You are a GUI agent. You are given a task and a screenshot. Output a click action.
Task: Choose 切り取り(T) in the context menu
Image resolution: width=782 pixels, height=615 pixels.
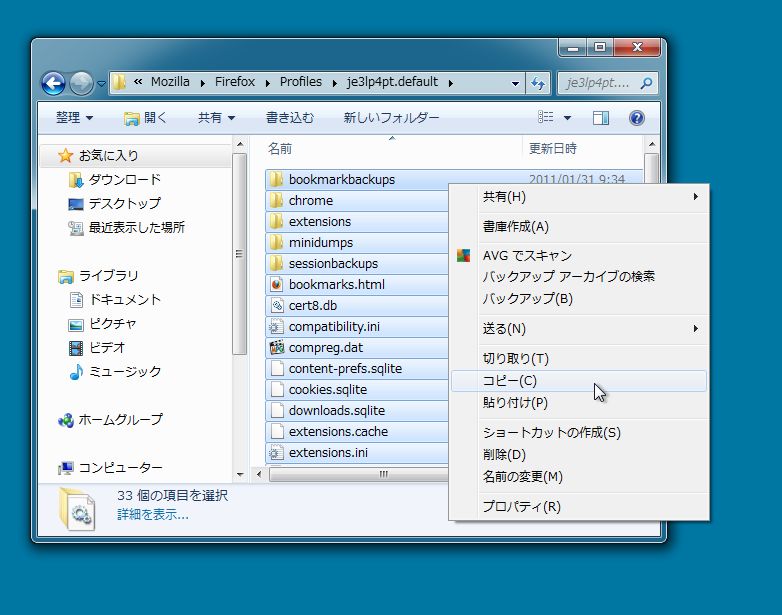pyautogui.click(x=579, y=359)
